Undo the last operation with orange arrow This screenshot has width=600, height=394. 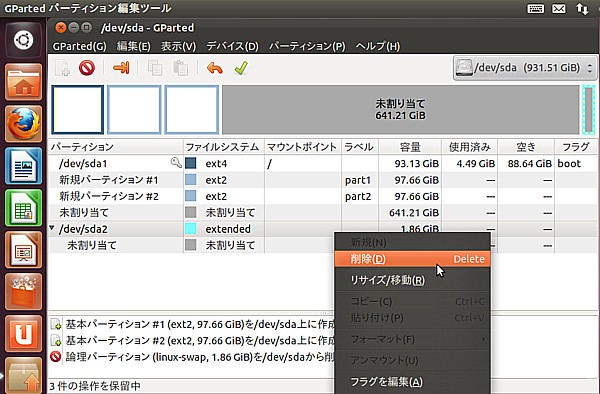215,68
